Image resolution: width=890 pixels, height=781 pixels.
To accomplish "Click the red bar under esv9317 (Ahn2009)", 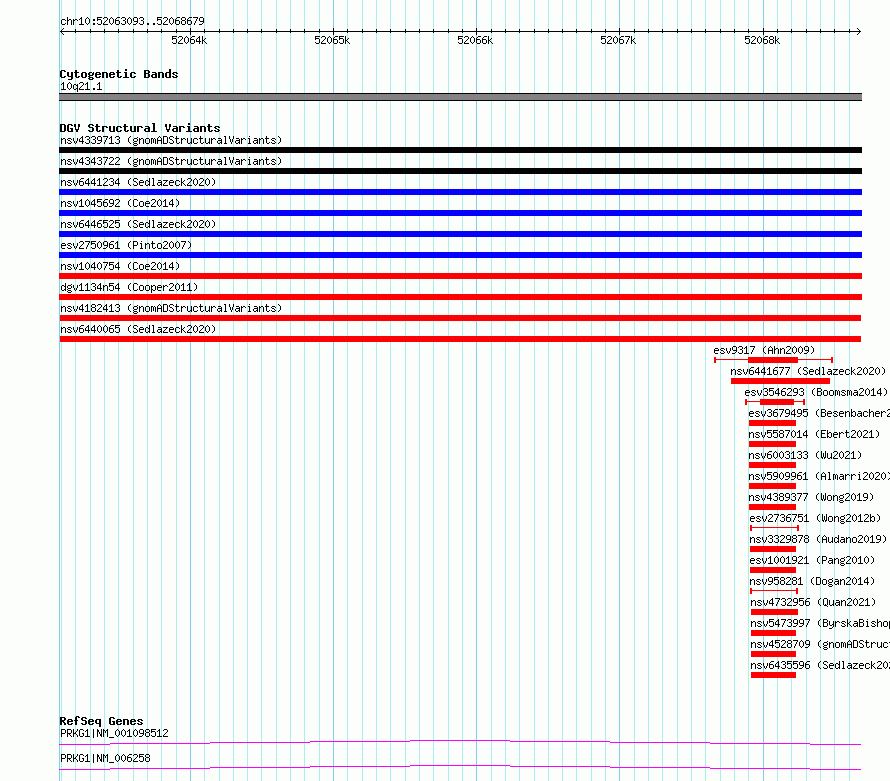I will click(773, 360).
